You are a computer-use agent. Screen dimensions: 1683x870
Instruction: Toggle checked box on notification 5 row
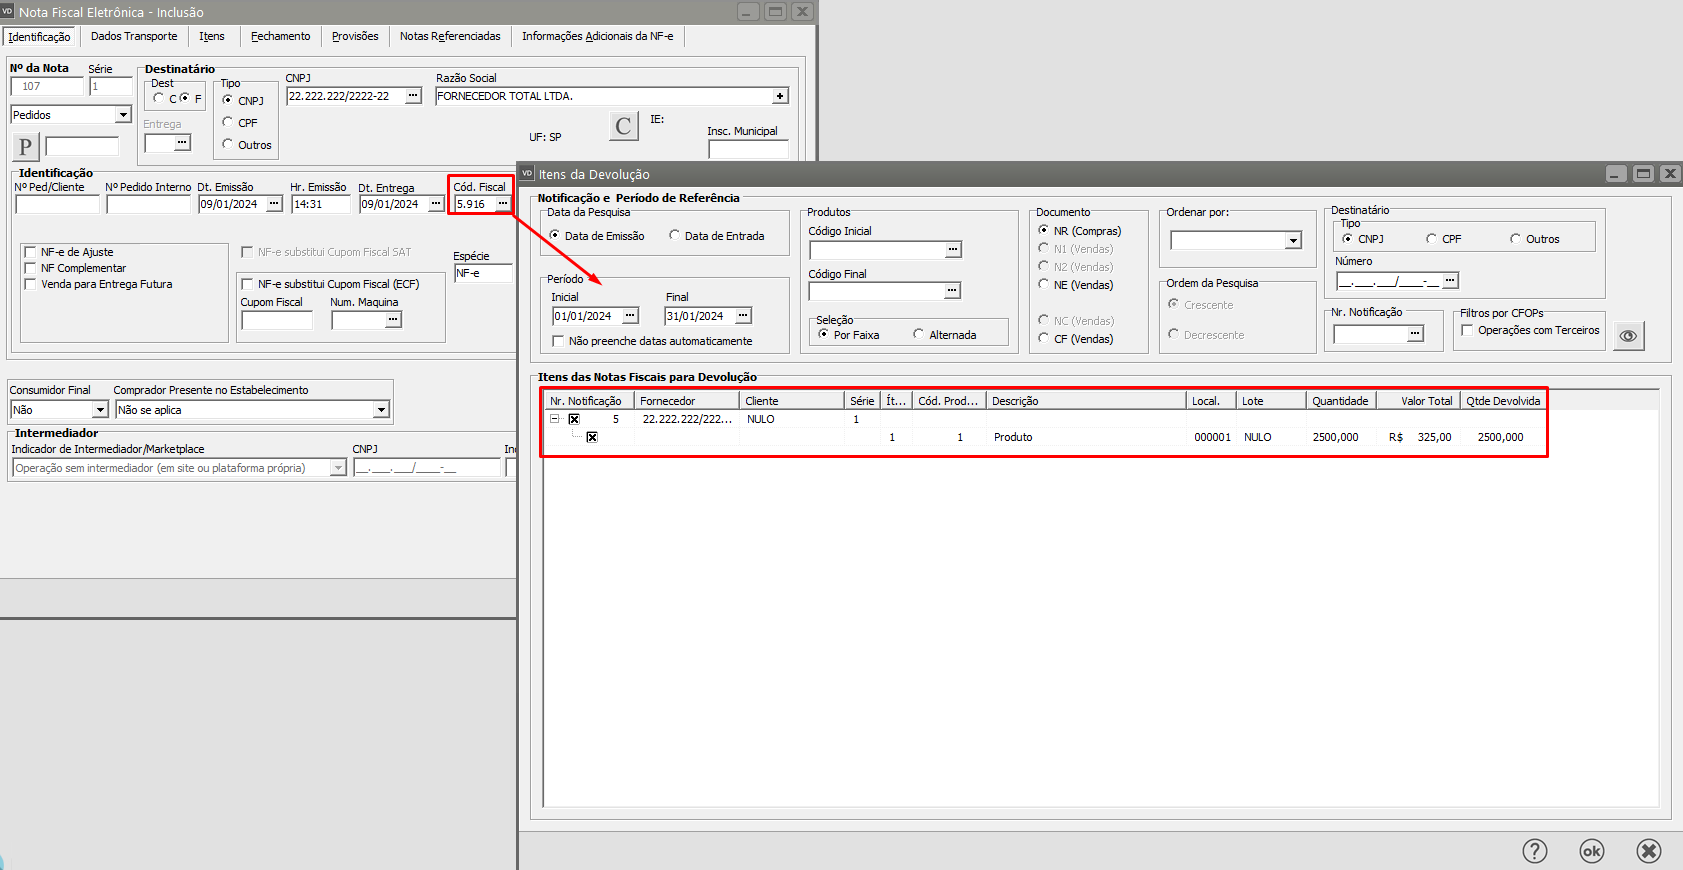tap(574, 419)
